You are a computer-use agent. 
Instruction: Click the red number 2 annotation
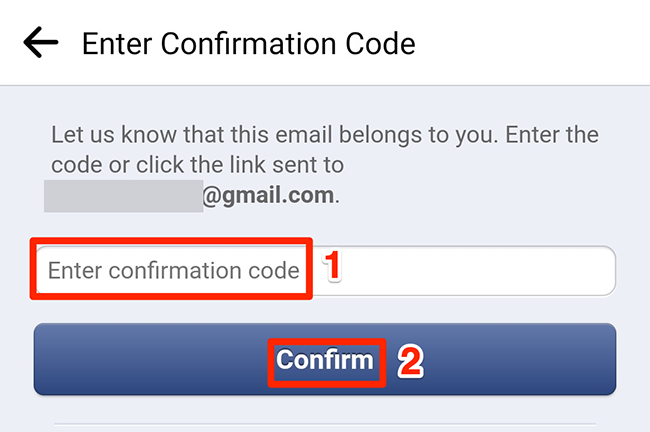[410, 362]
